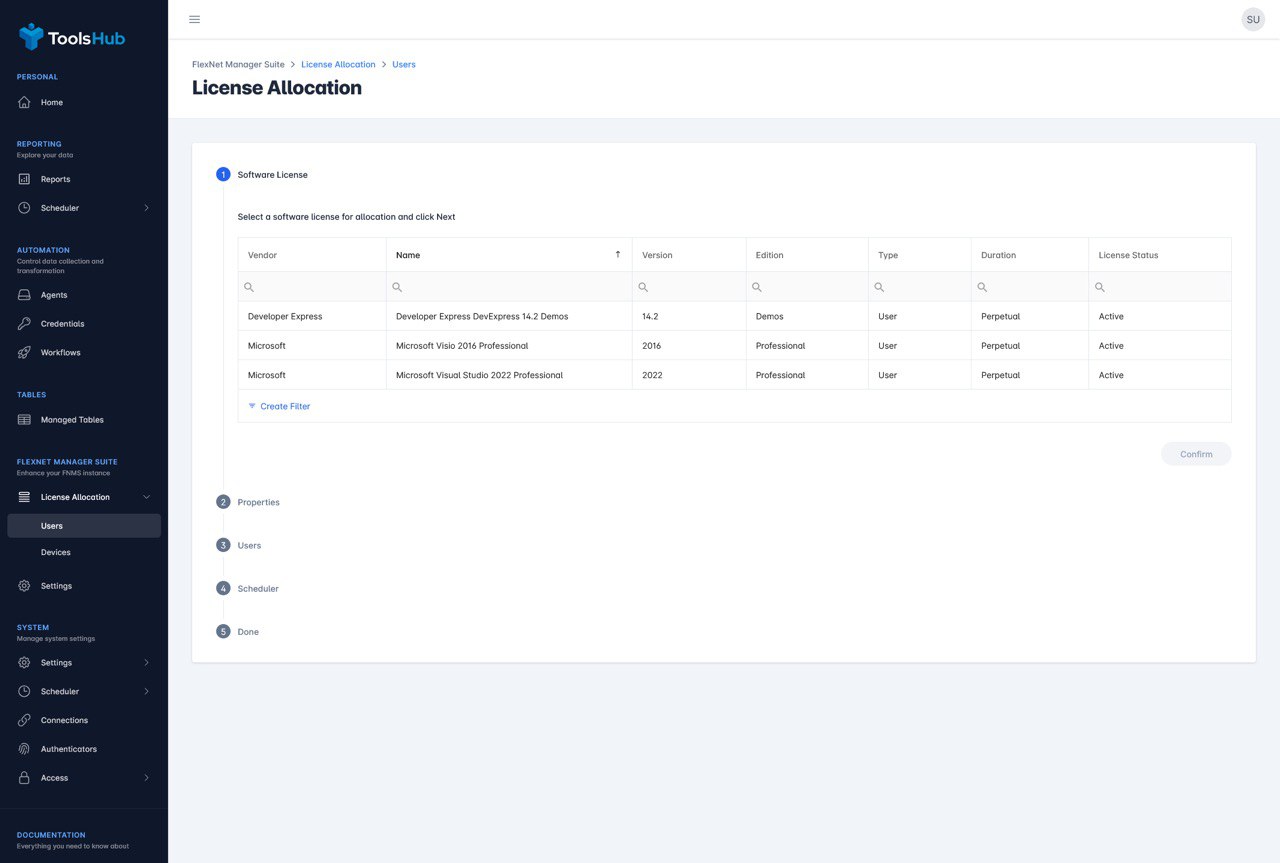Focus the Vendor filter search field

click(312, 287)
